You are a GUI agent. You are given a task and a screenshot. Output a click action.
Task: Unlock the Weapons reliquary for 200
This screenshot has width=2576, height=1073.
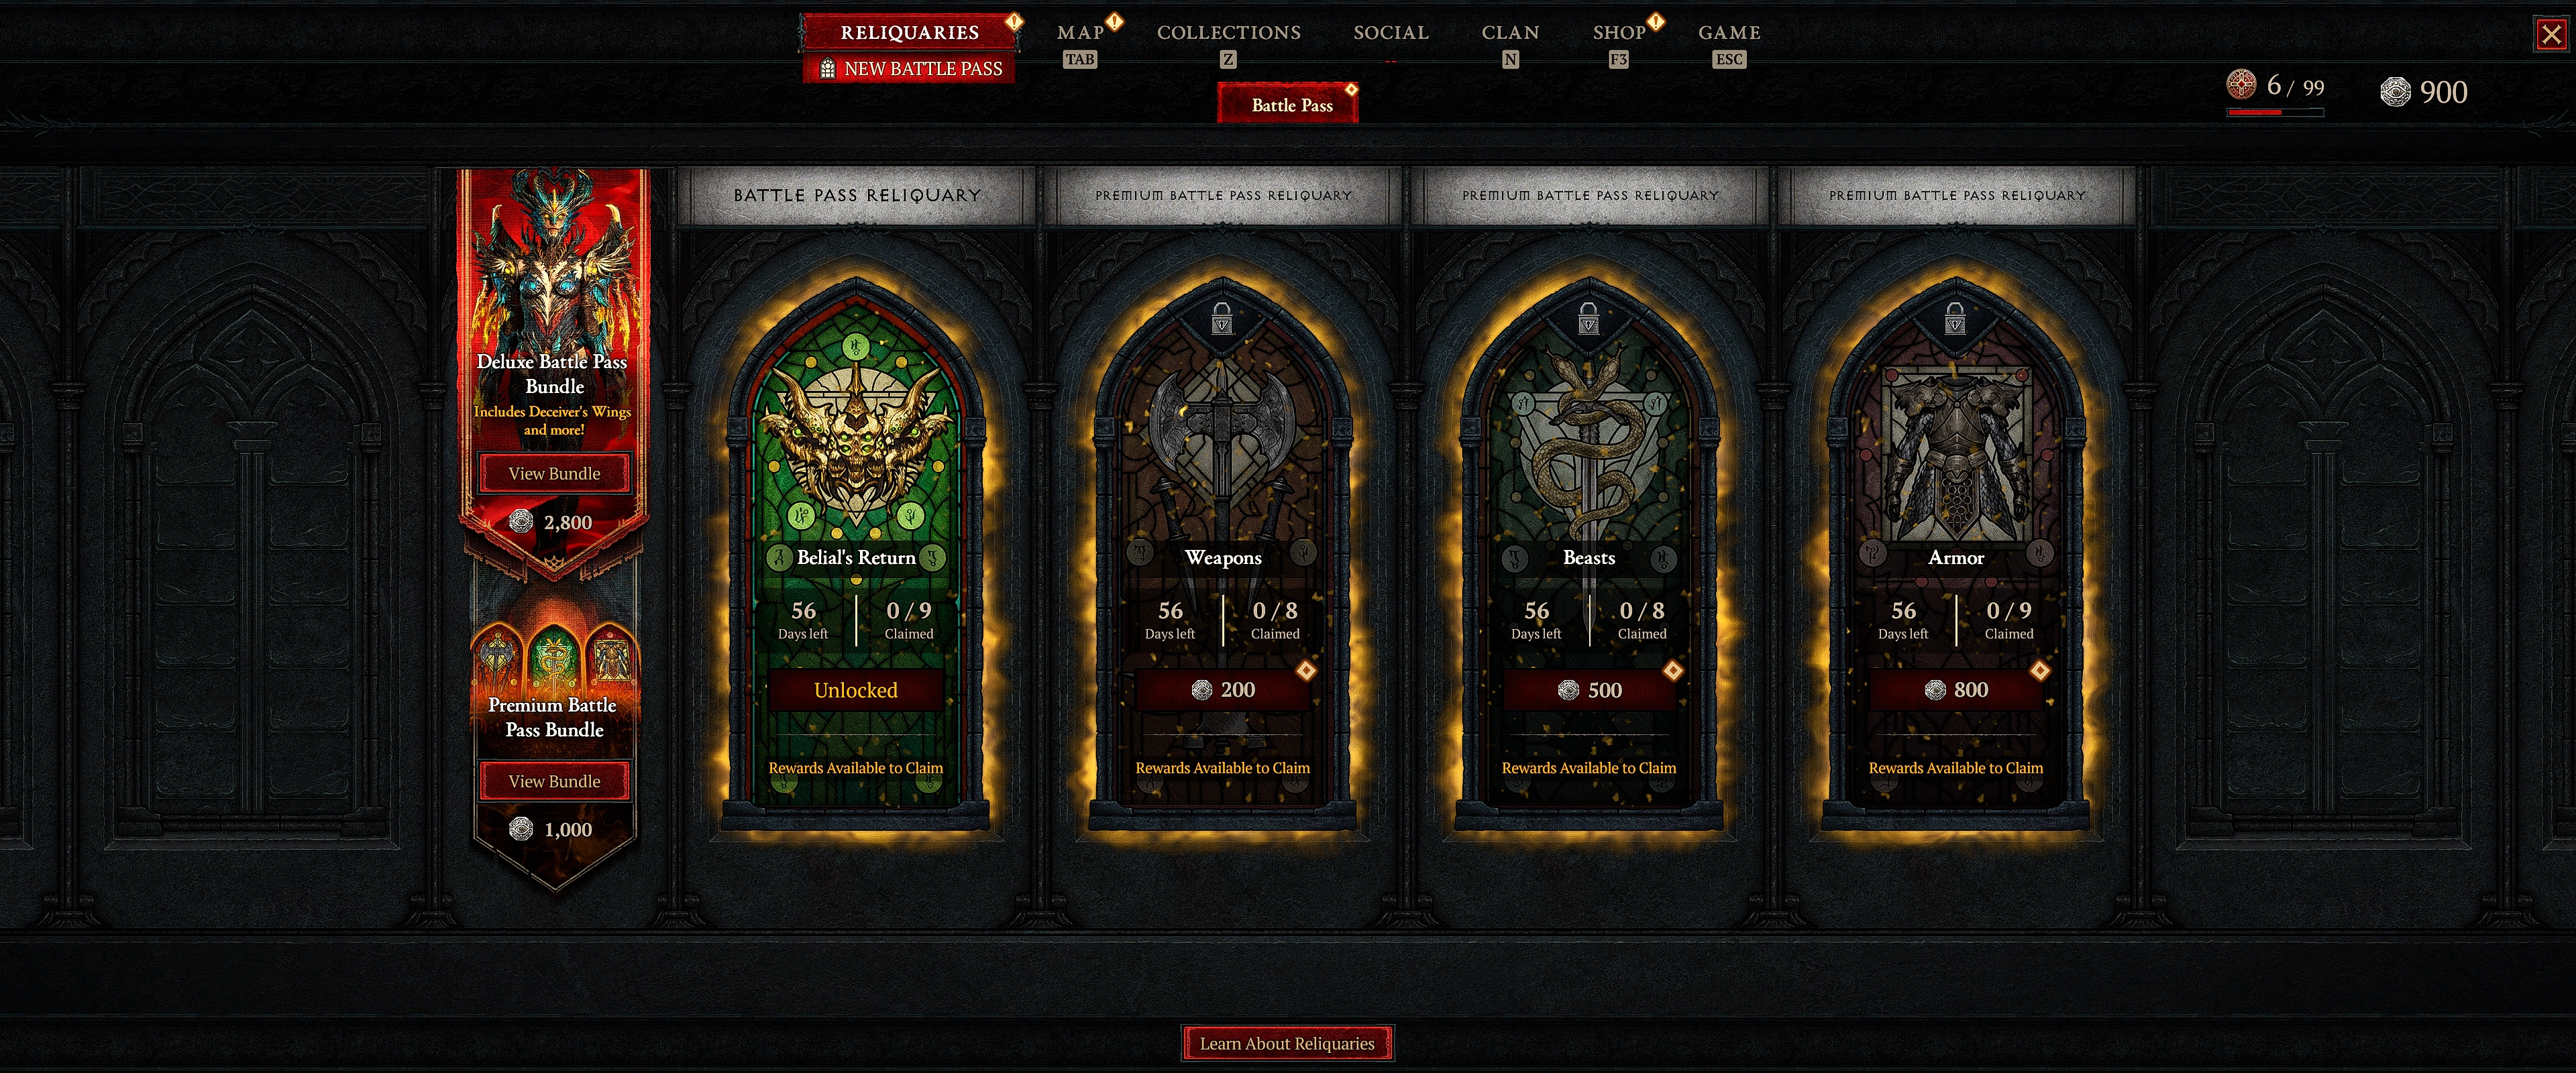click(1222, 689)
